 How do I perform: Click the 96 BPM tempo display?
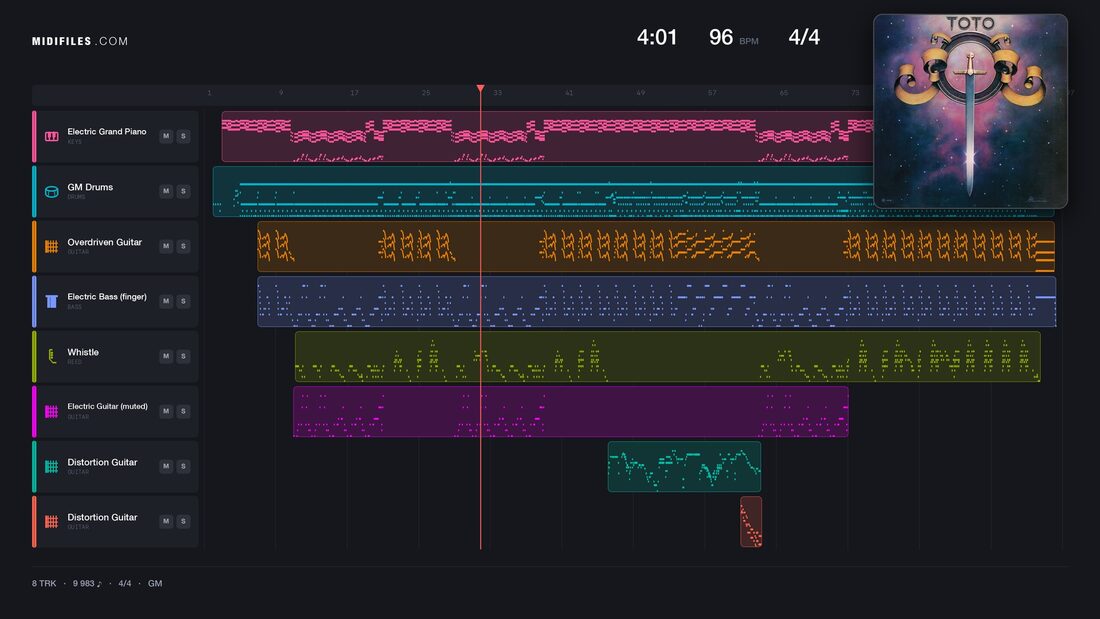pos(734,37)
